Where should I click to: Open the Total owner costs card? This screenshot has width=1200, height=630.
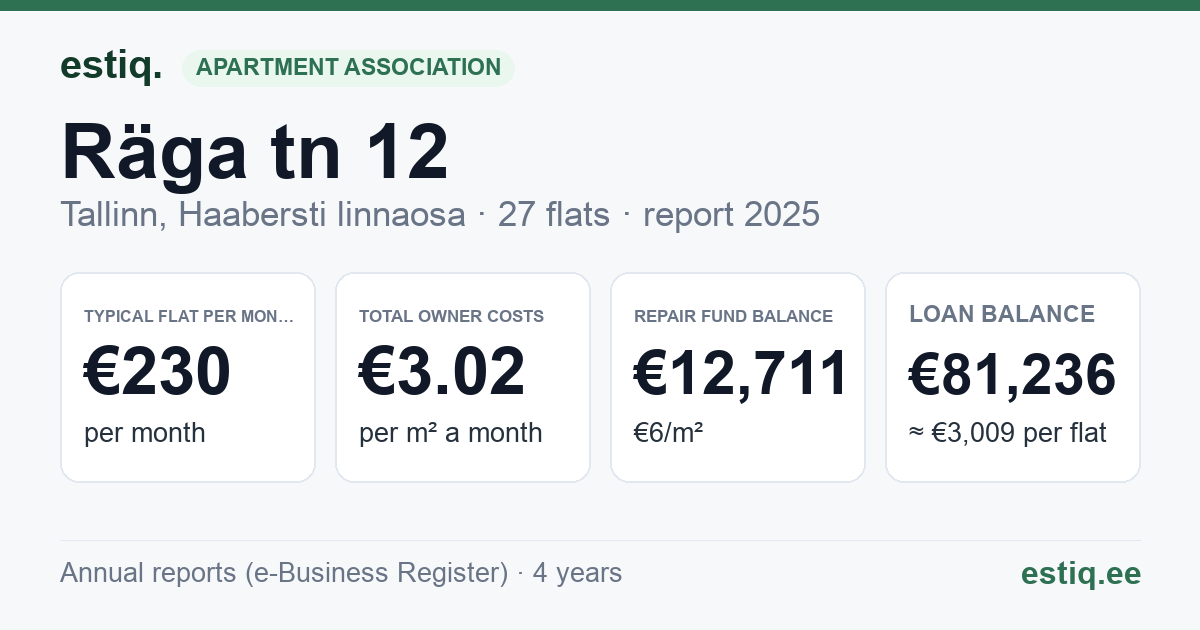pos(463,377)
